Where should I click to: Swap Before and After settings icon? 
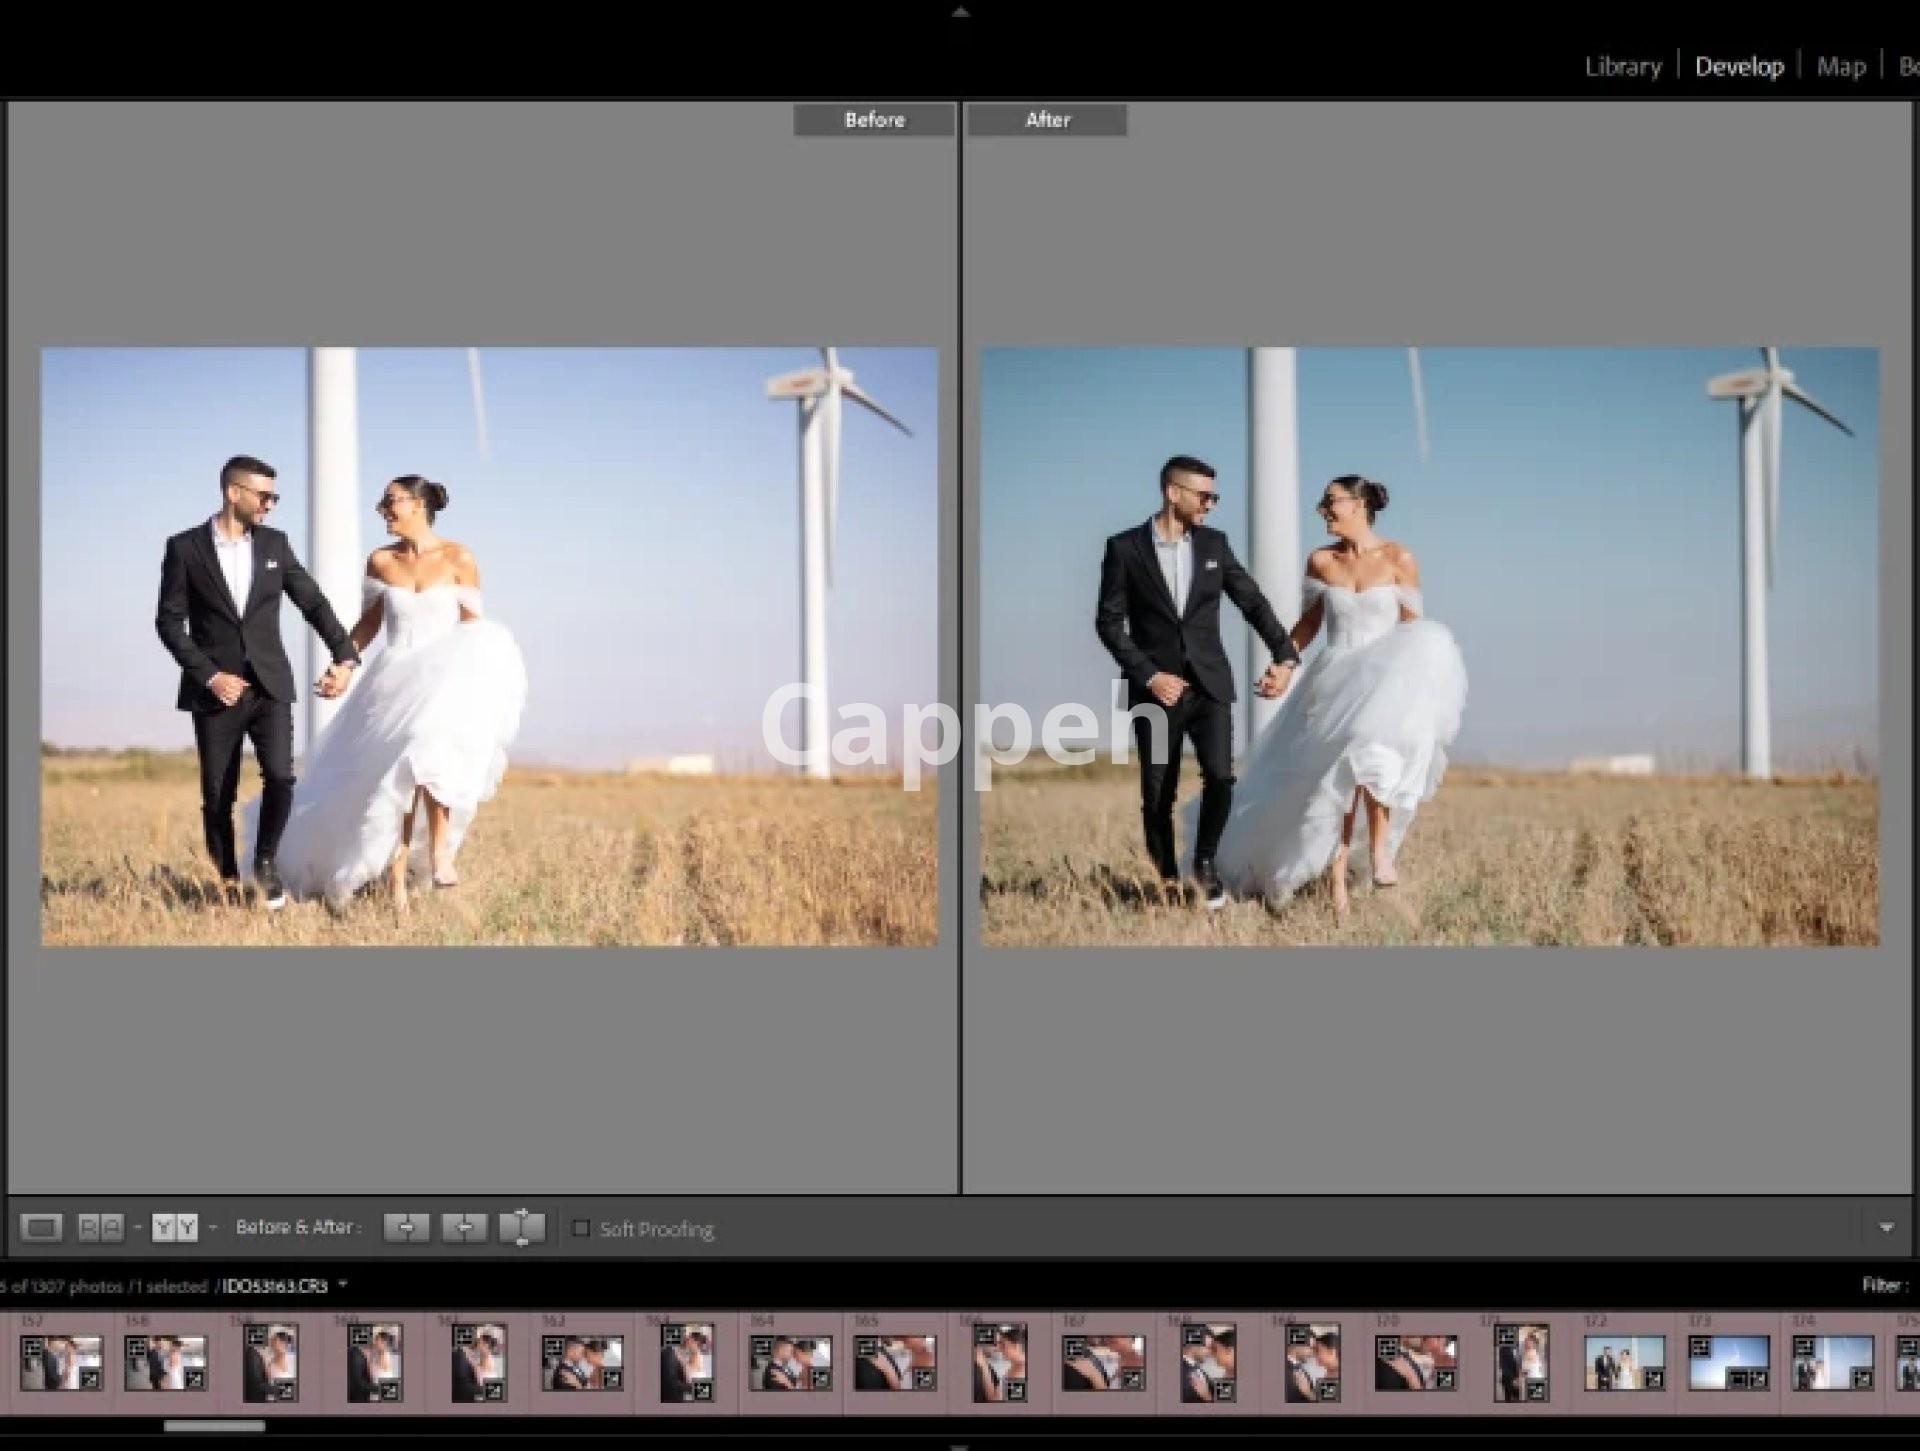coord(522,1227)
